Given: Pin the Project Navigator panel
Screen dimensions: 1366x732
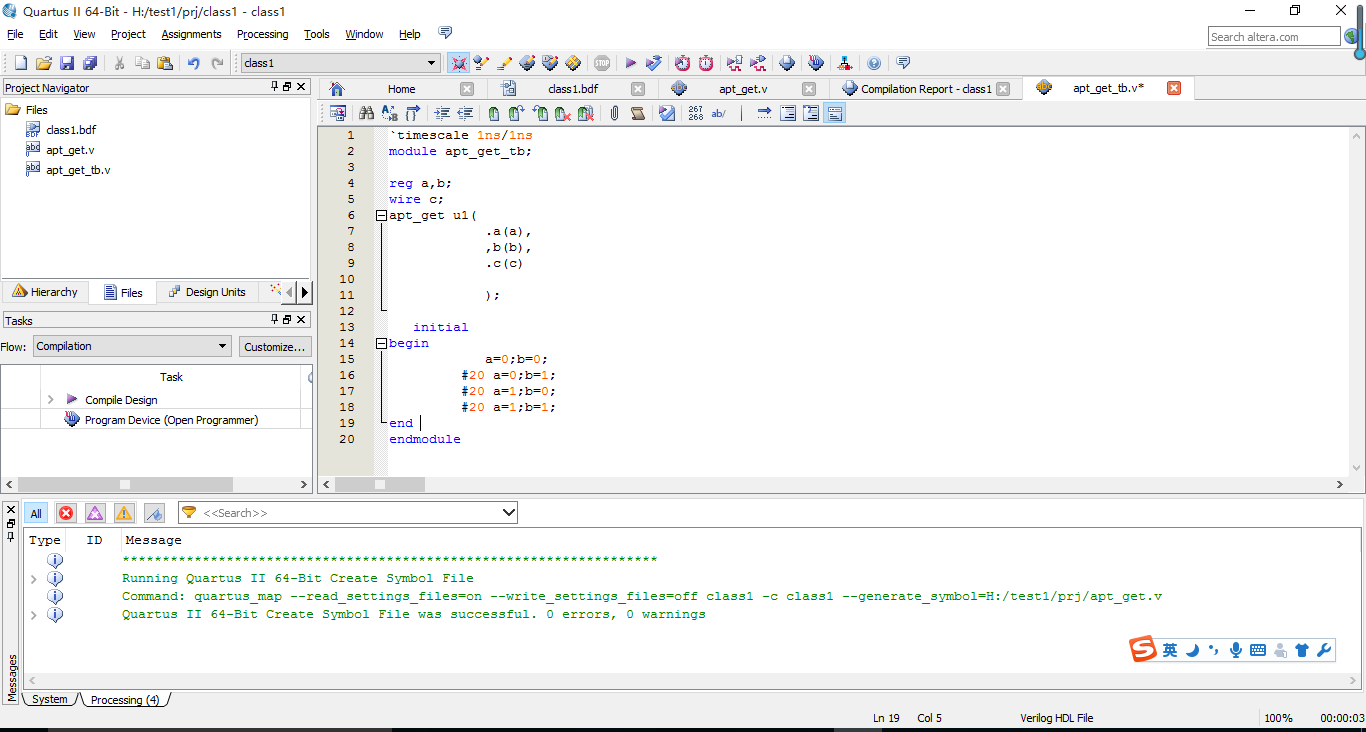Looking at the screenshot, I should (x=275, y=87).
